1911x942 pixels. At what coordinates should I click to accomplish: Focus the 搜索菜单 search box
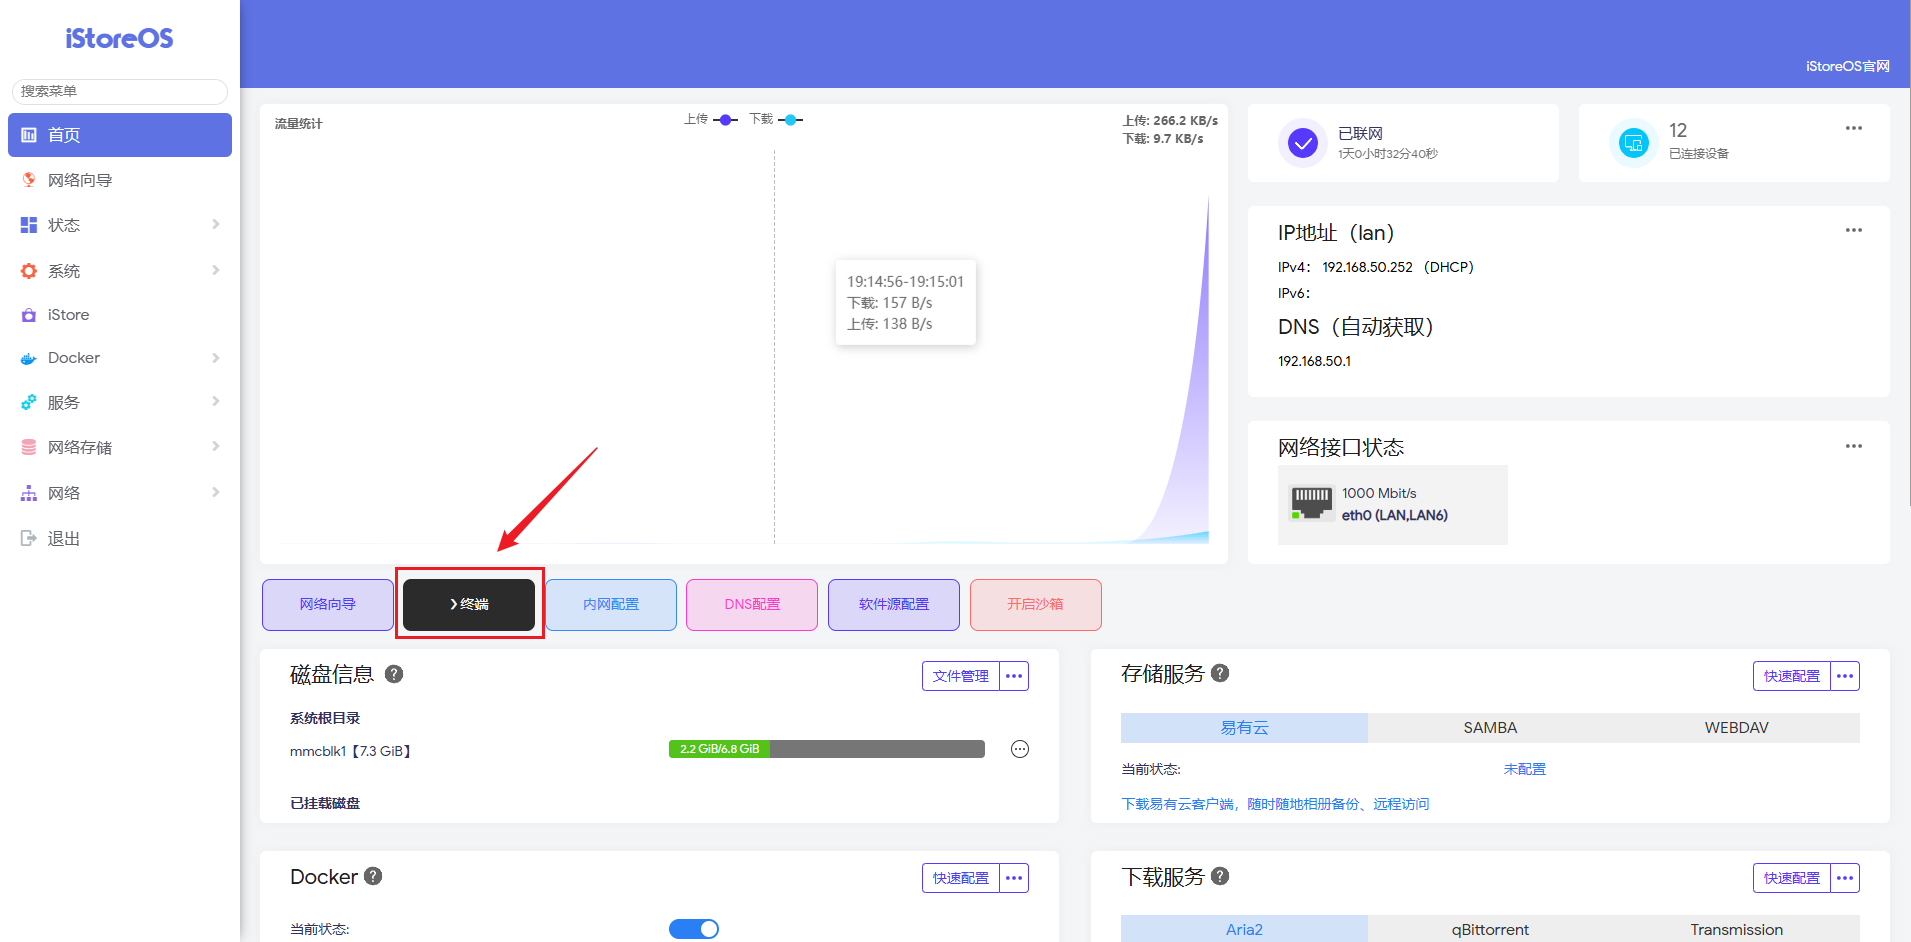pos(120,91)
